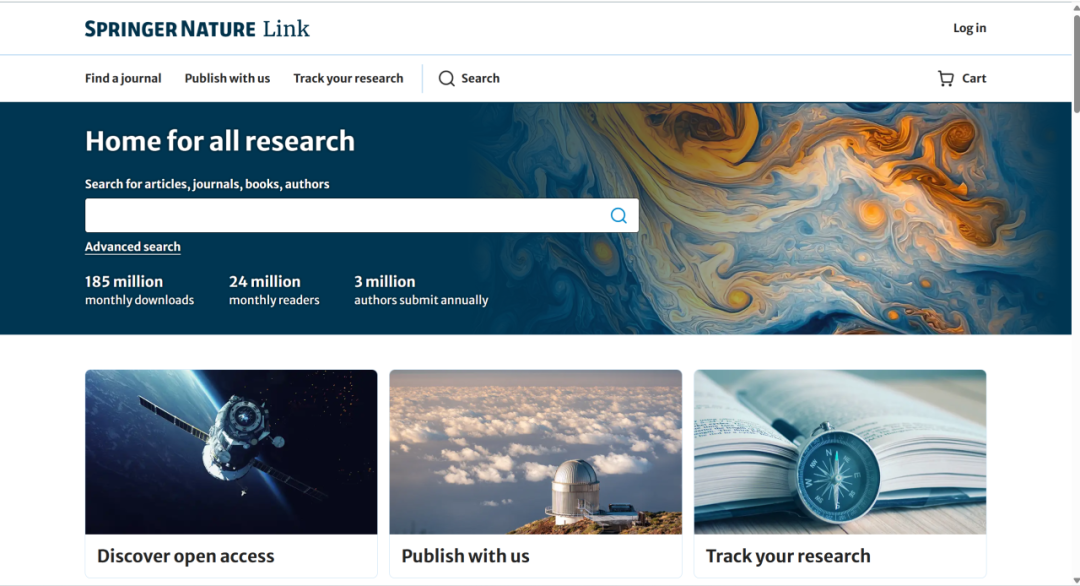Click the Track your research card title
1080x586 pixels.
tap(788, 556)
